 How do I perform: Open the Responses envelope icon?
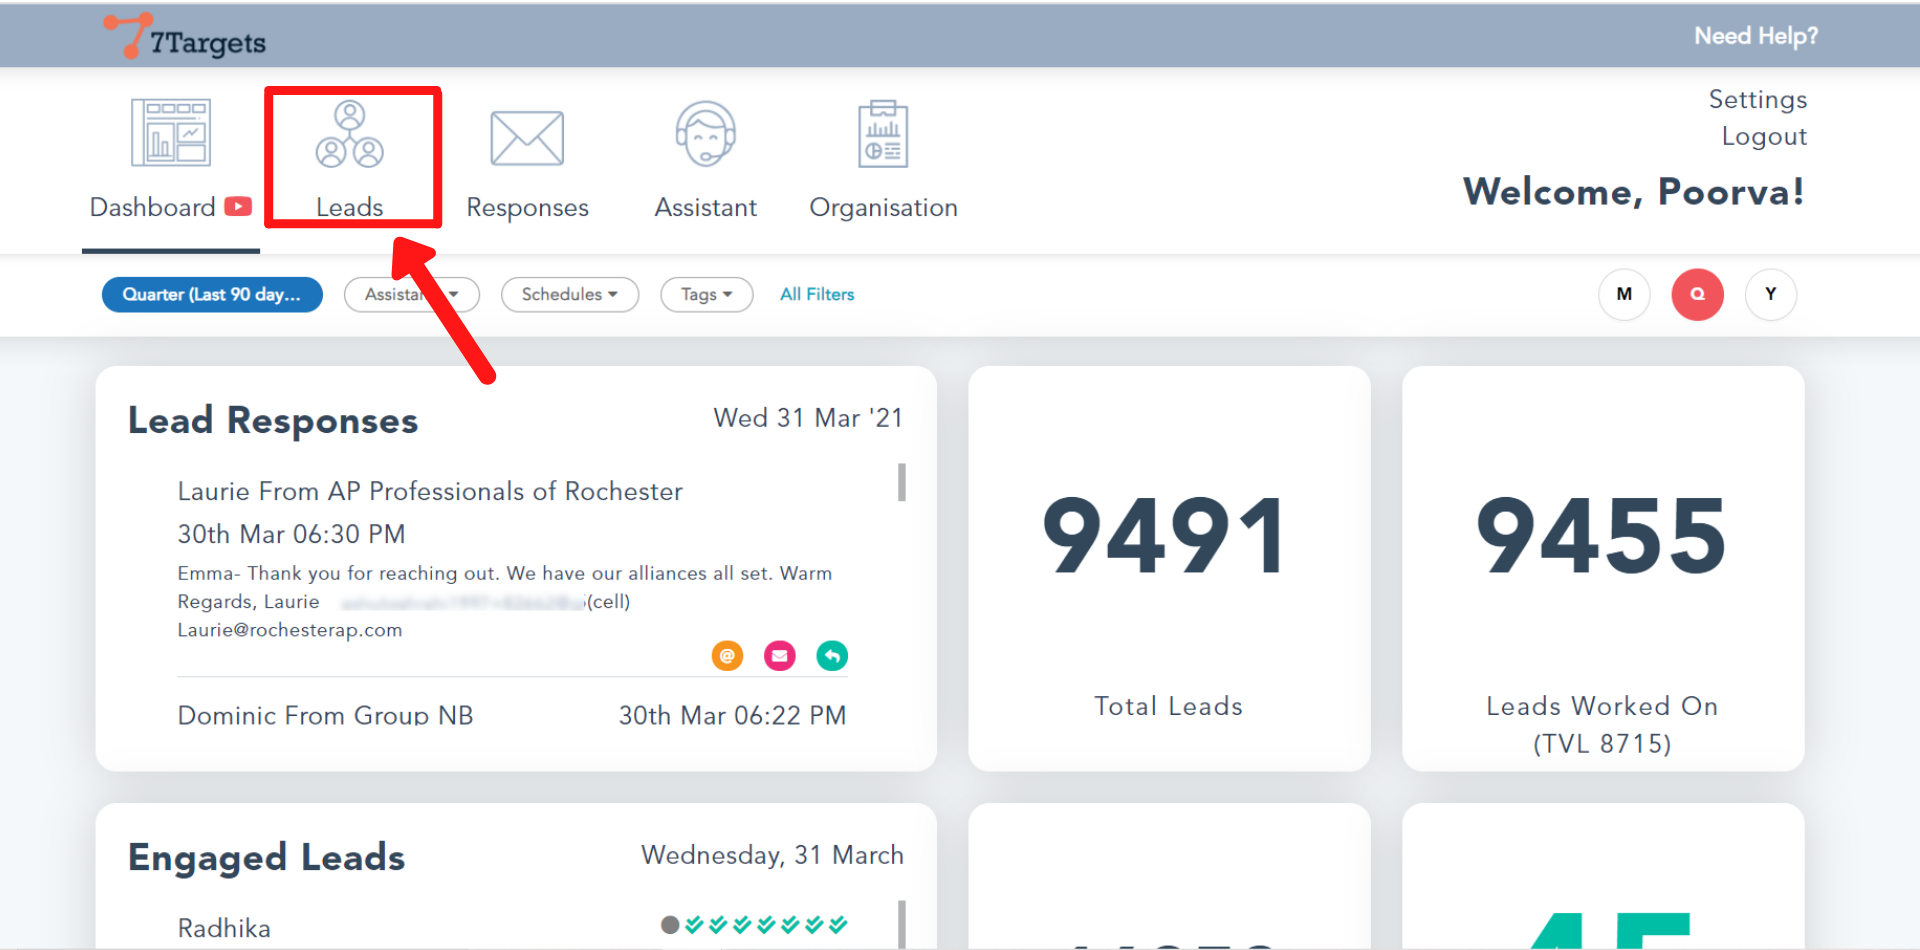coord(527,138)
